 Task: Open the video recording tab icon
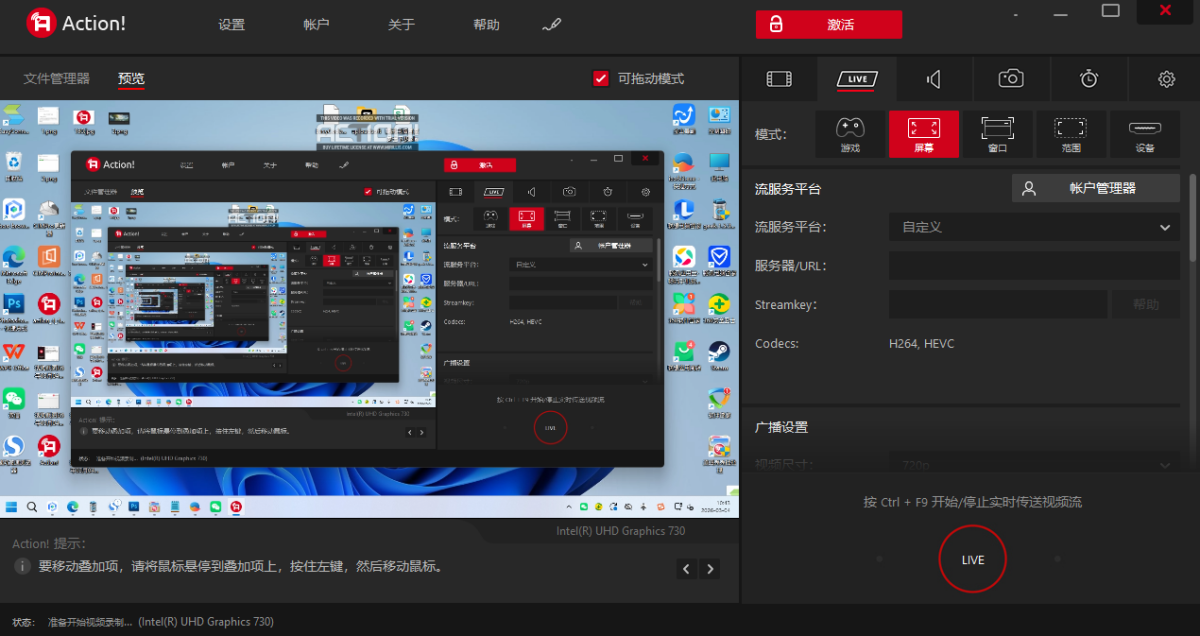[x=779, y=79]
